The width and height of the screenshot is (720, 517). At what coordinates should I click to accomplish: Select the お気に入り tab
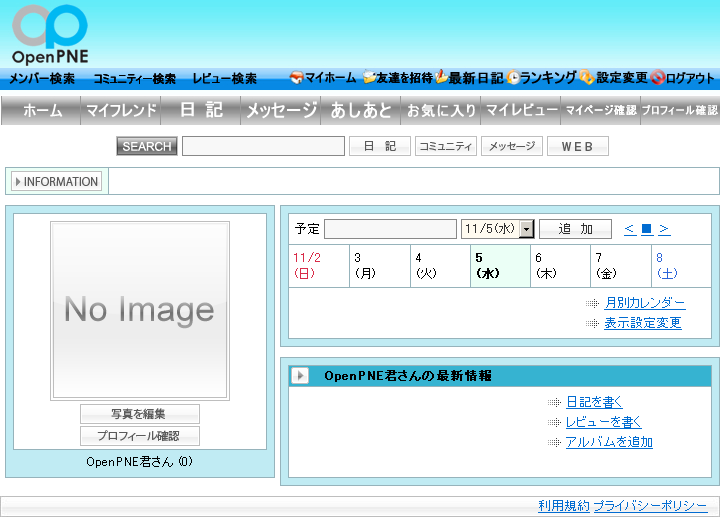tap(440, 110)
